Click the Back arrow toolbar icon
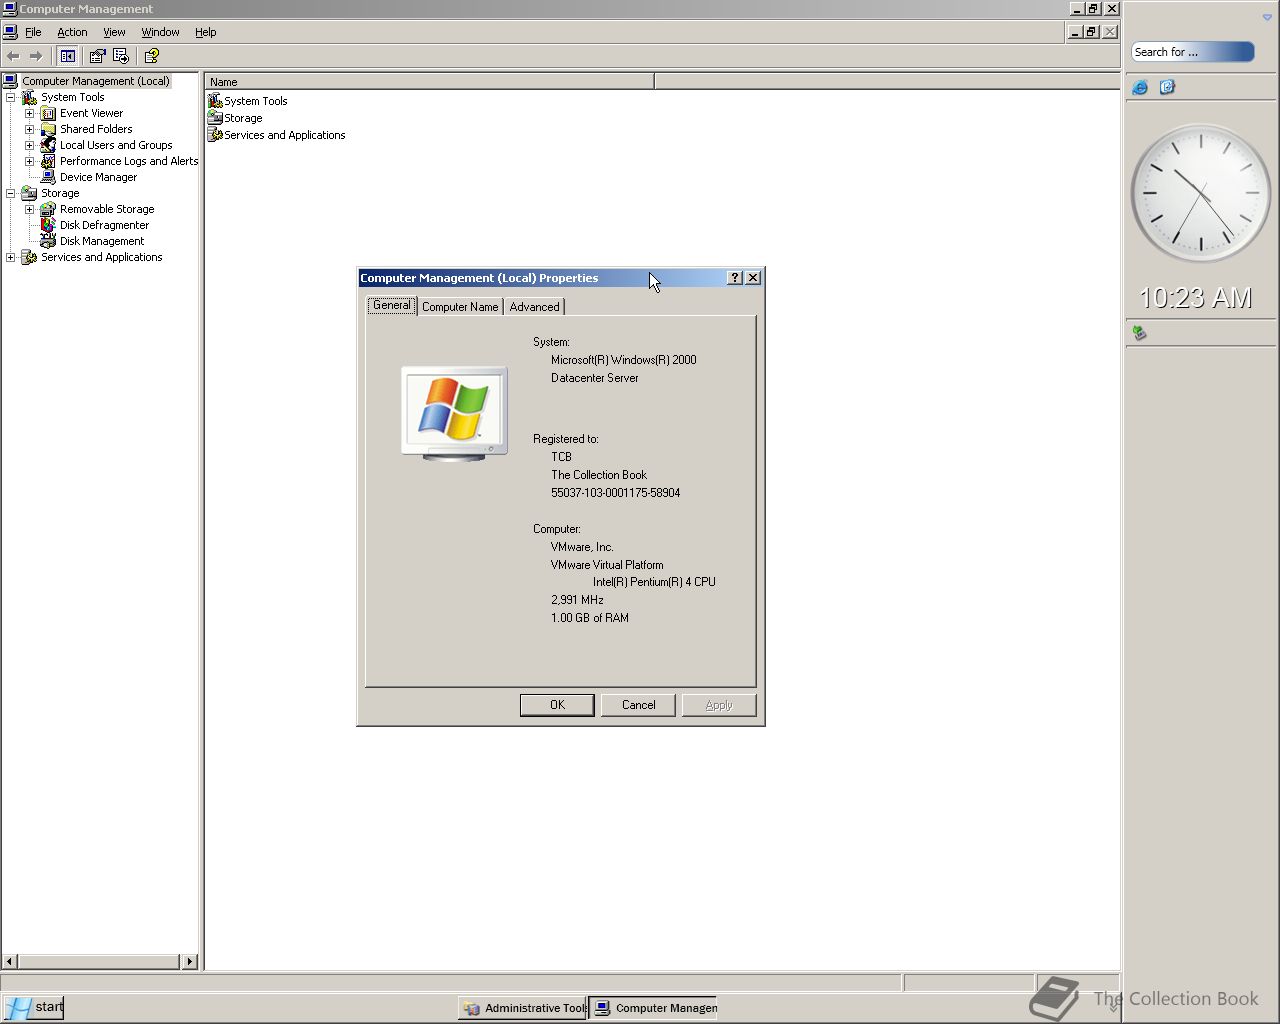 (13, 56)
